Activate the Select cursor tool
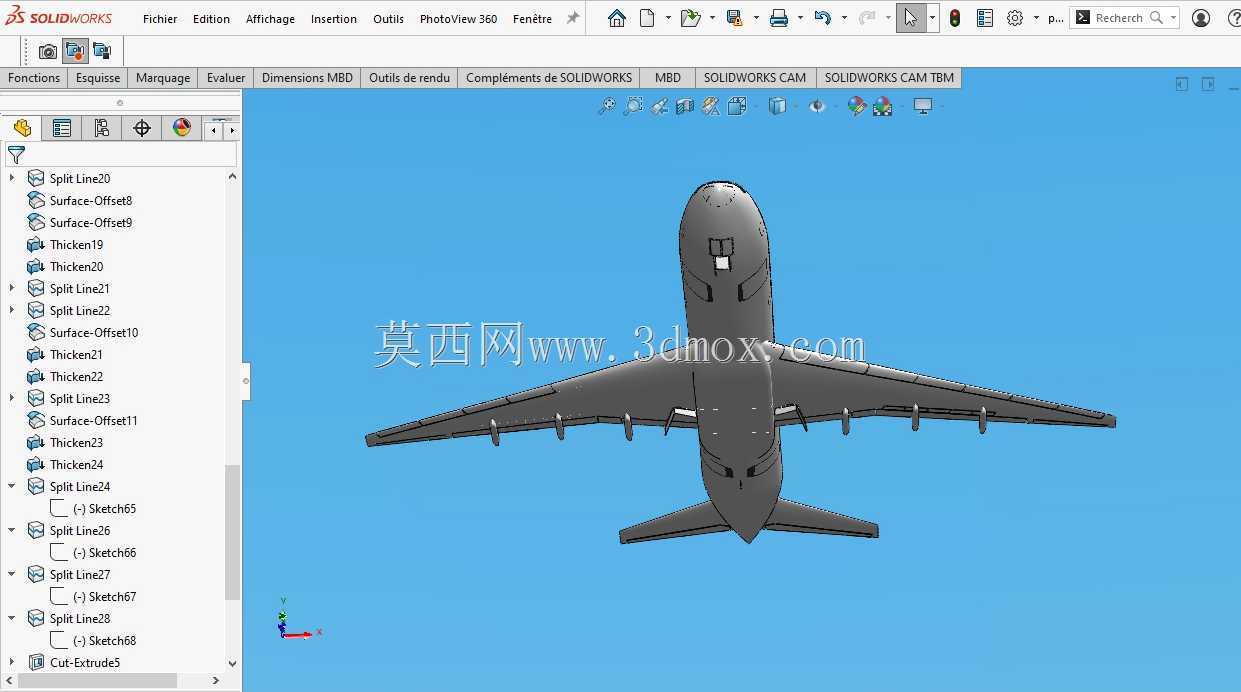 pos(911,18)
